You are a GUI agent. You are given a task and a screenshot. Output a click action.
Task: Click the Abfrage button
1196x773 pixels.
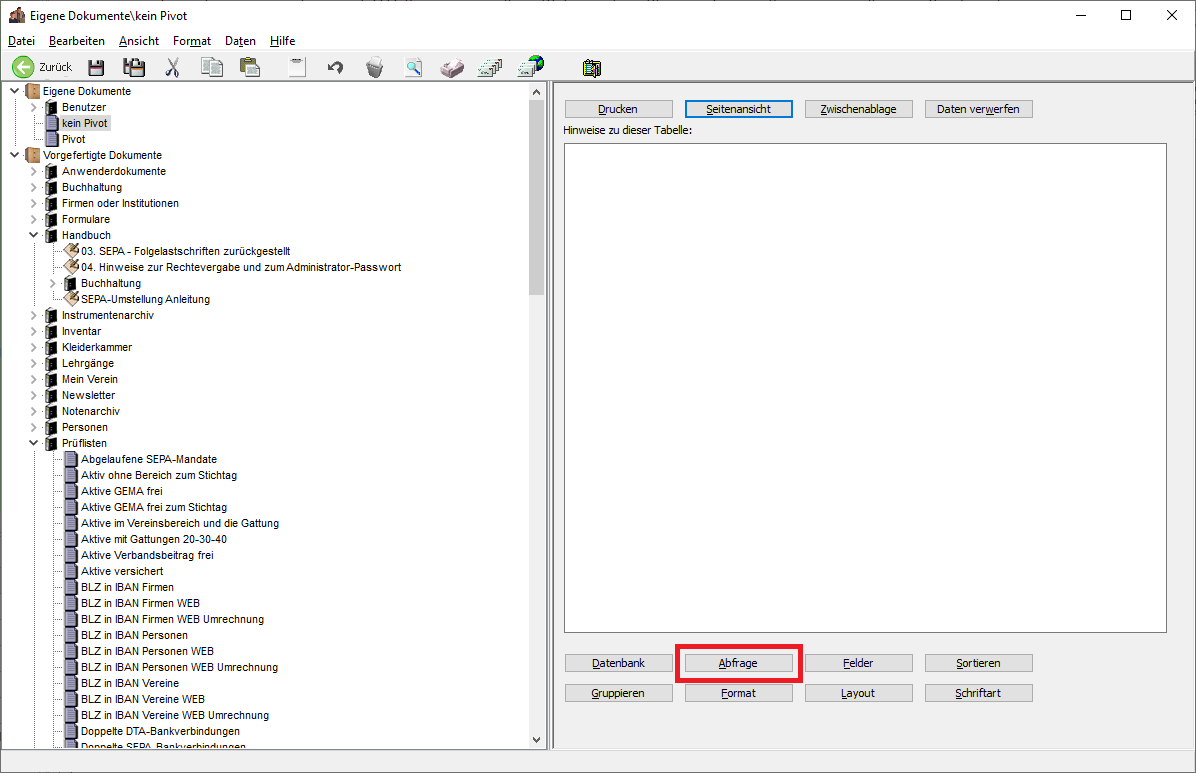pyautogui.click(x=738, y=663)
